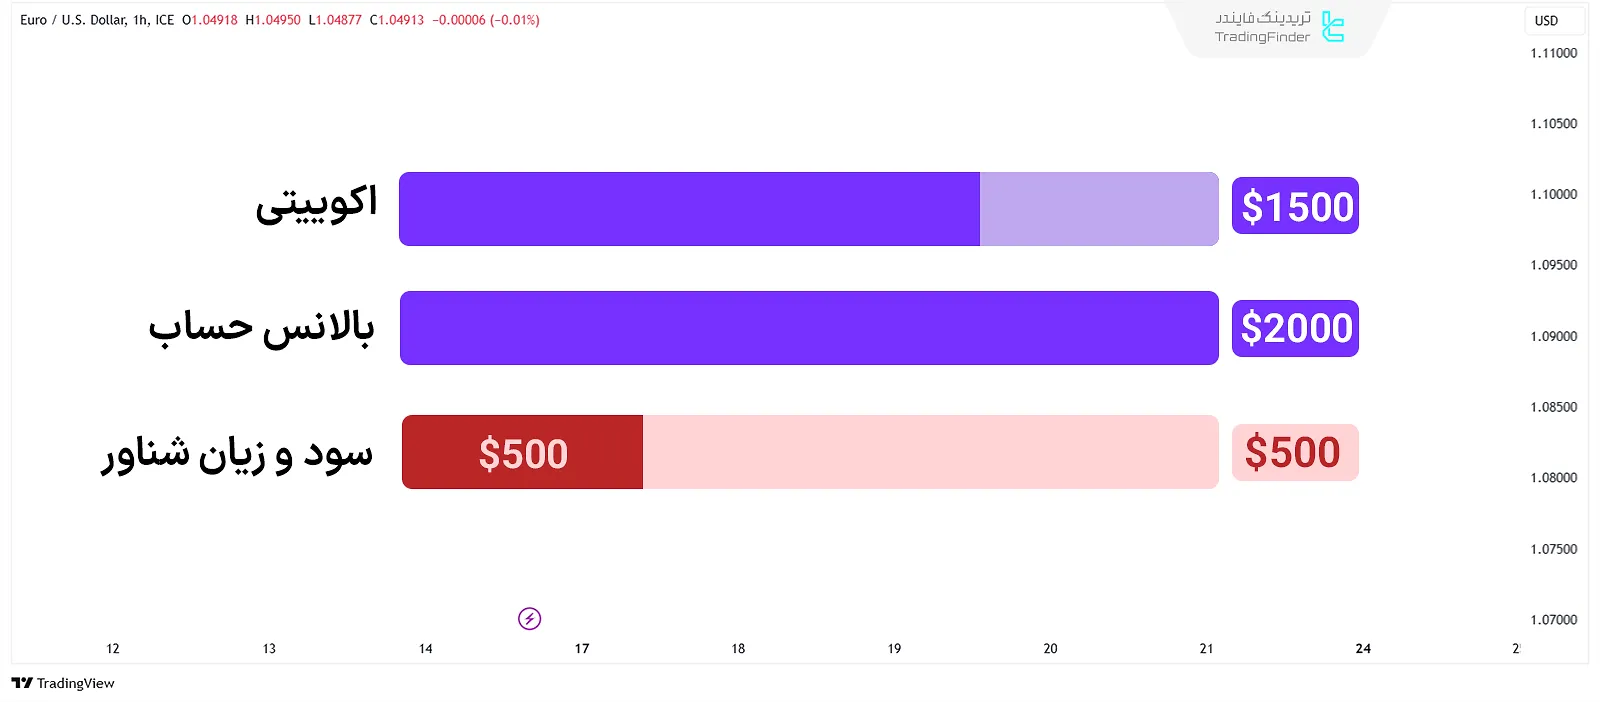Click the lightning bolt event icon
This screenshot has height=702, width=1600.
(x=529, y=619)
